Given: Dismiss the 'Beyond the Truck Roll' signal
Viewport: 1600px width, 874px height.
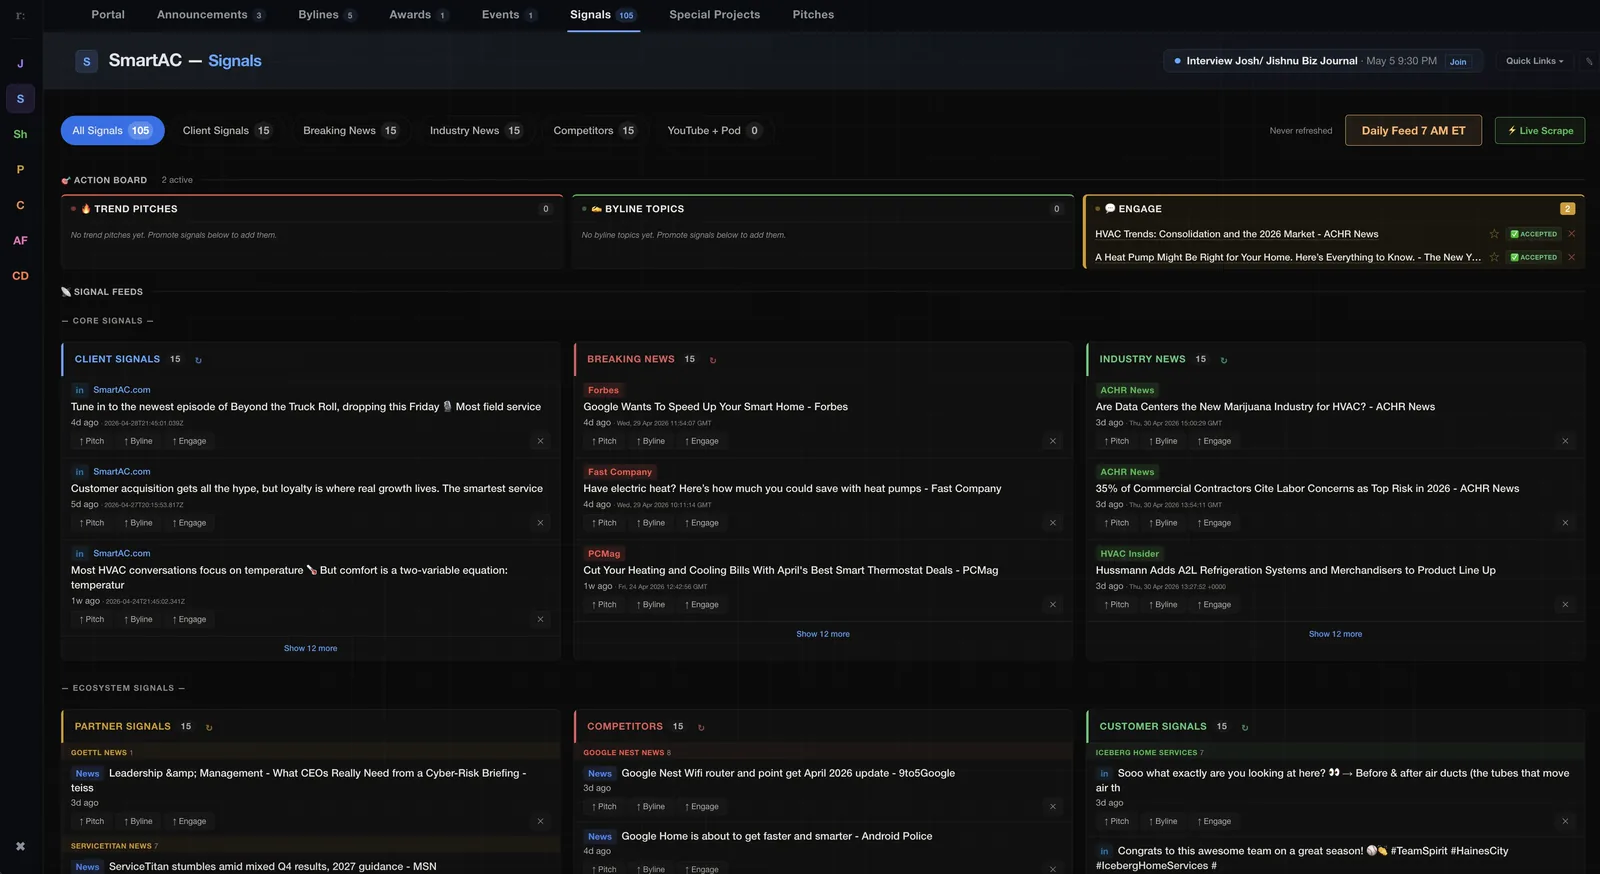Looking at the screenshot, I should pos(541,441).
